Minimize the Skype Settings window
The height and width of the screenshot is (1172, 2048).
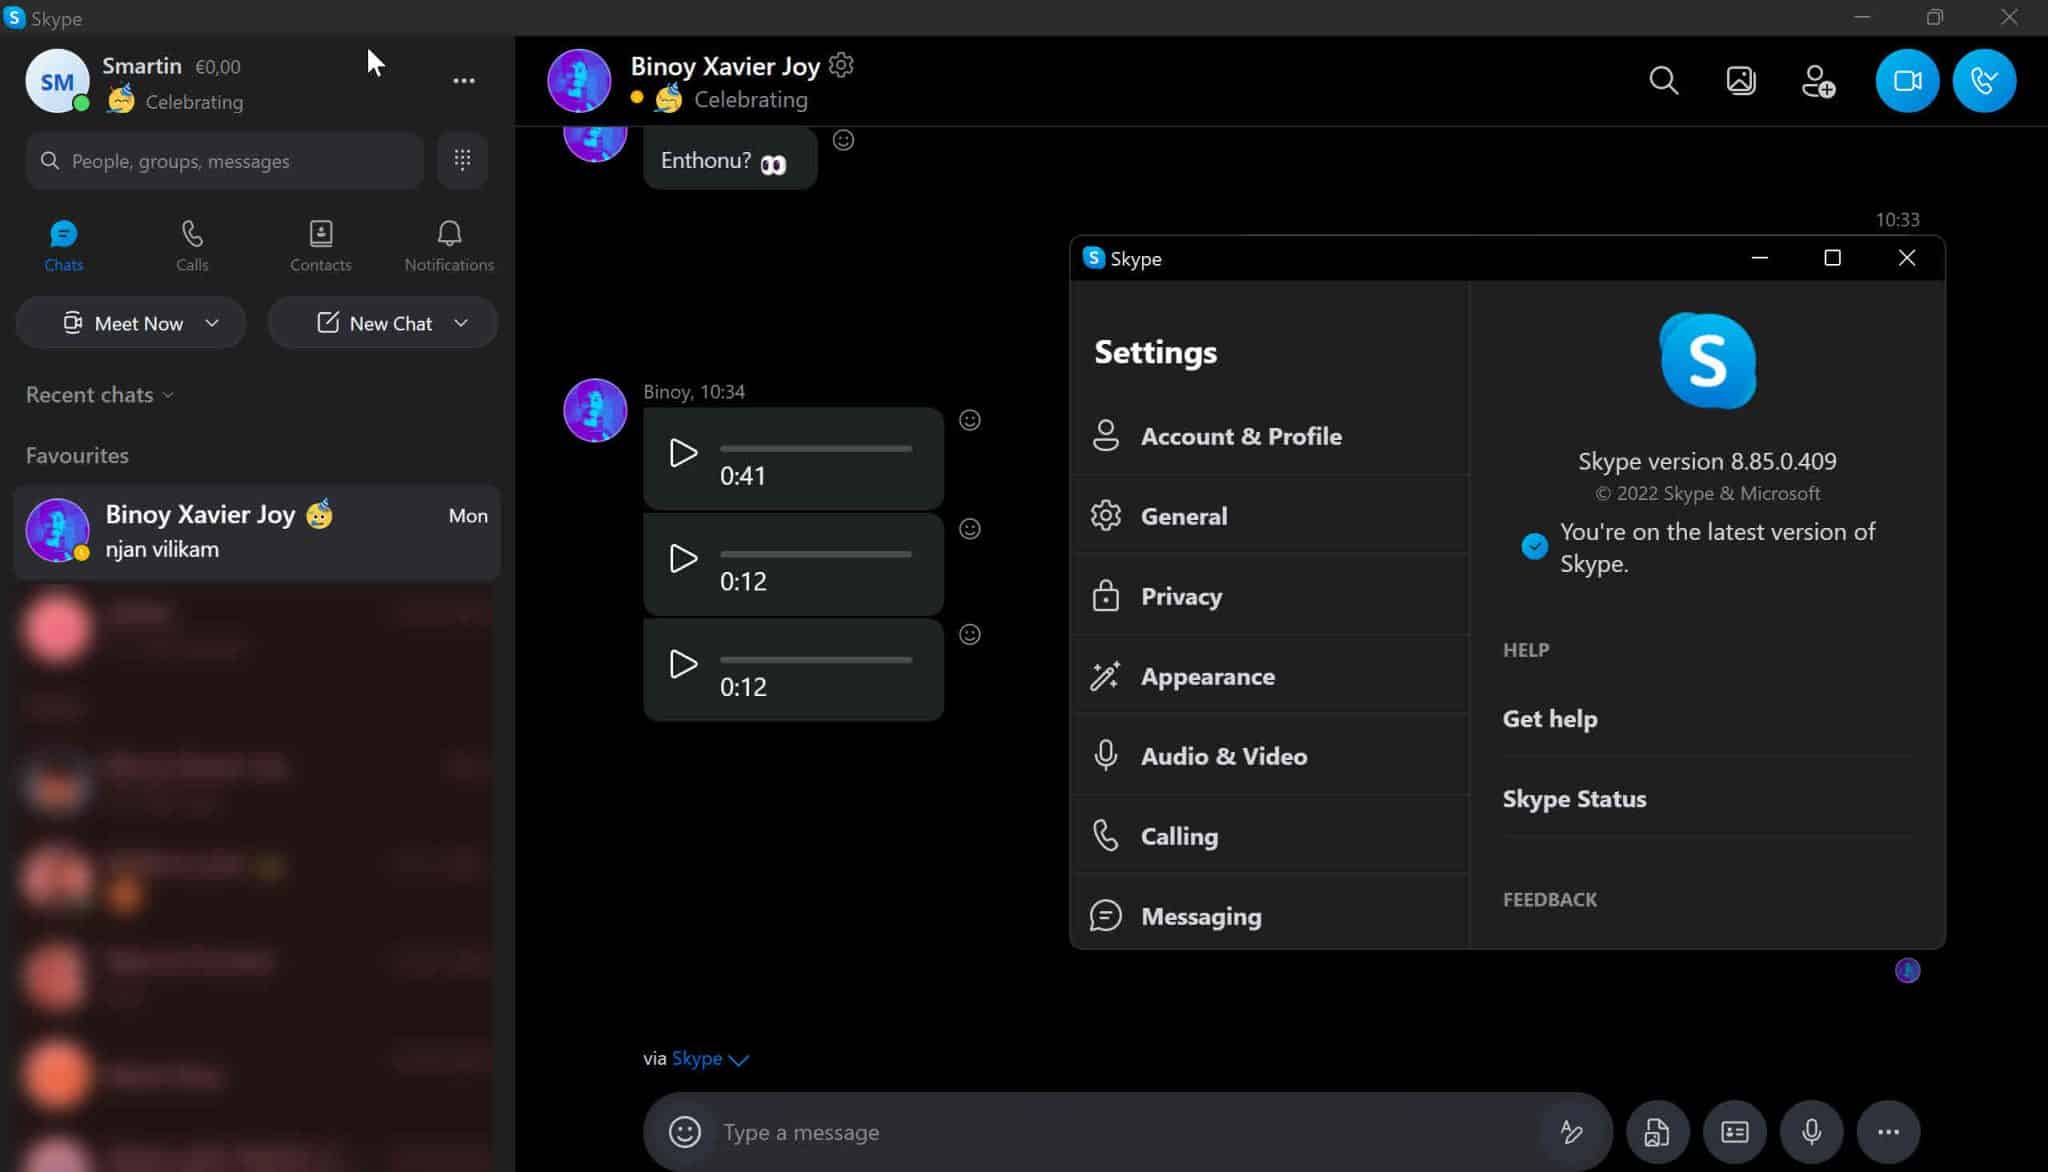pos(1760,258)
